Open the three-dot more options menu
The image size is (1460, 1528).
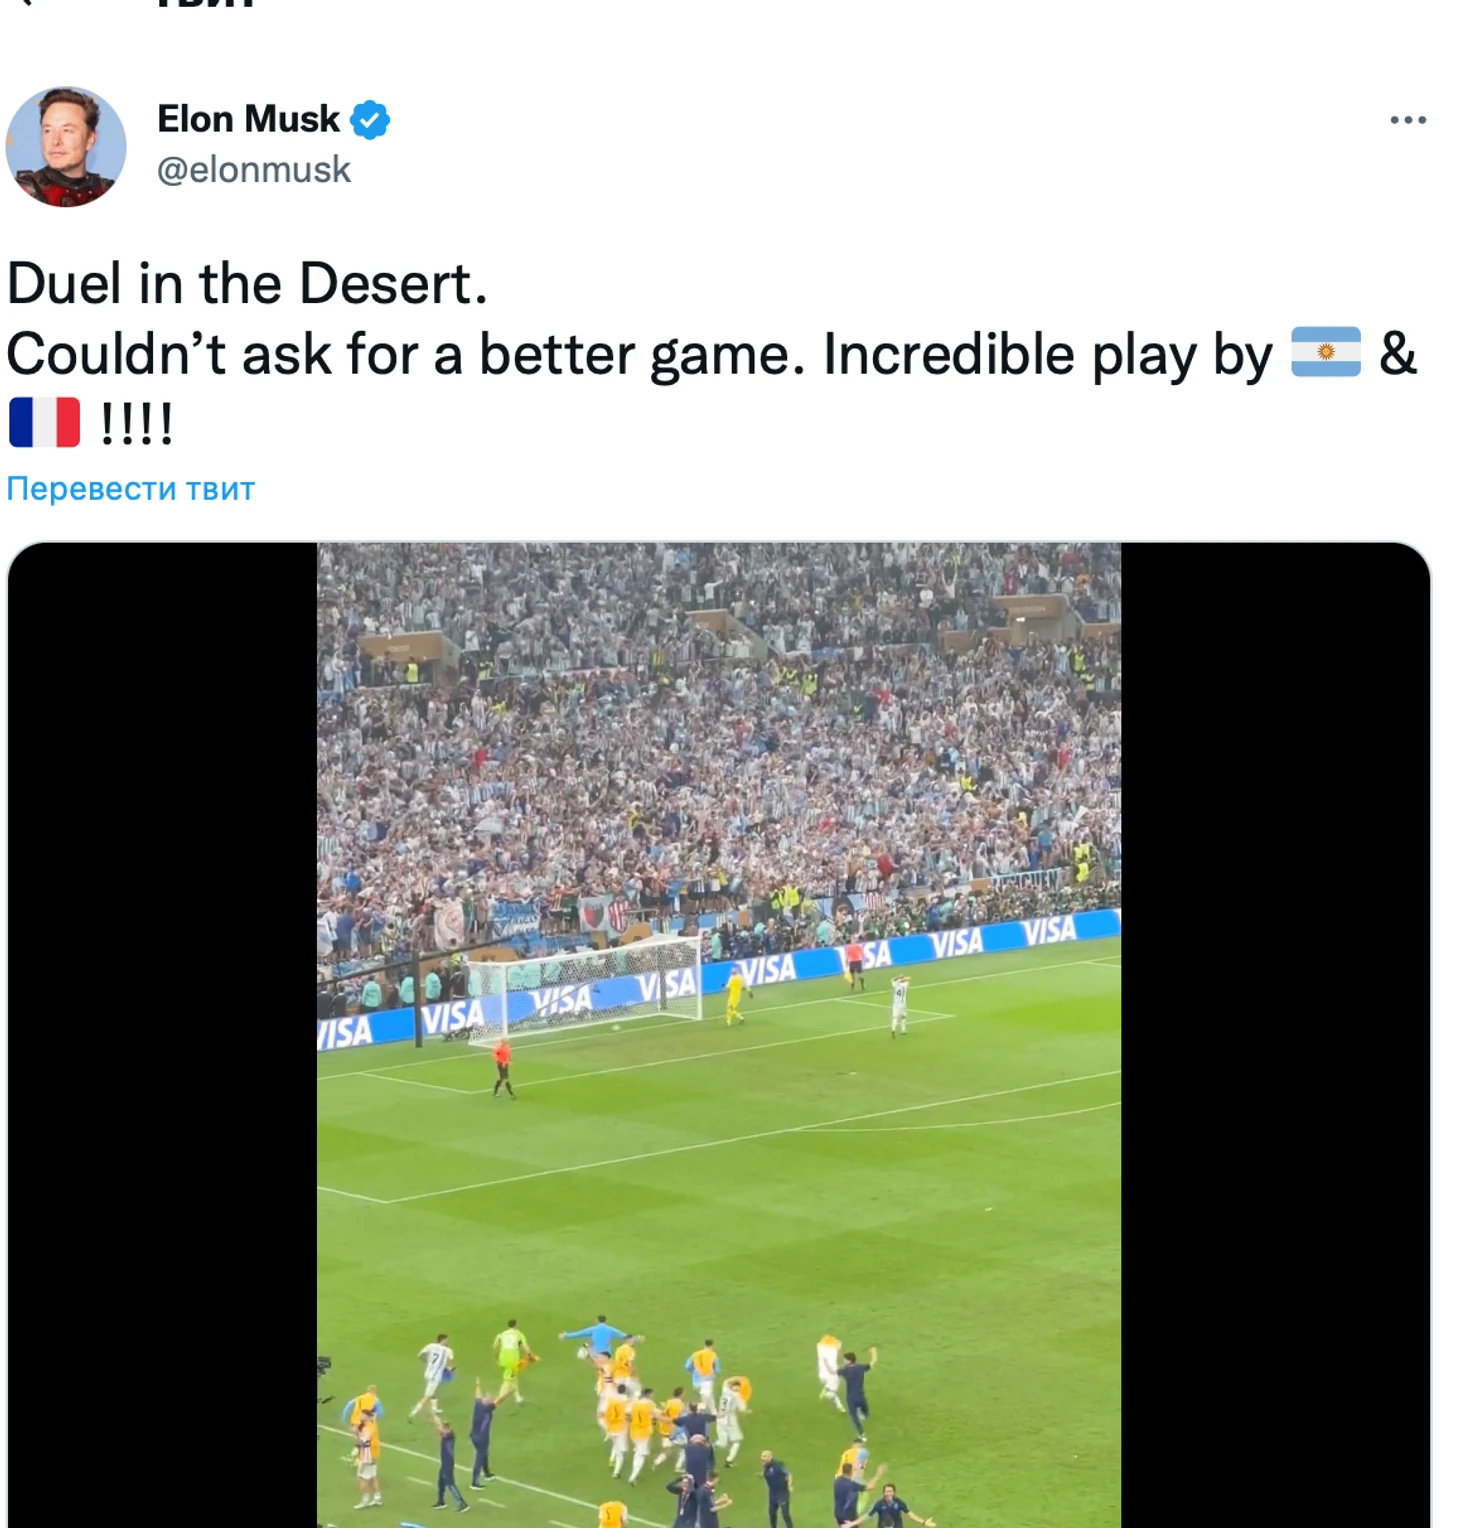coord(1407,120)
